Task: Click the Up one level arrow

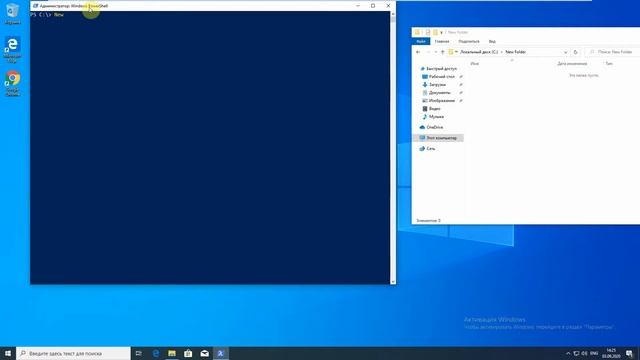Action: [442, 52]
